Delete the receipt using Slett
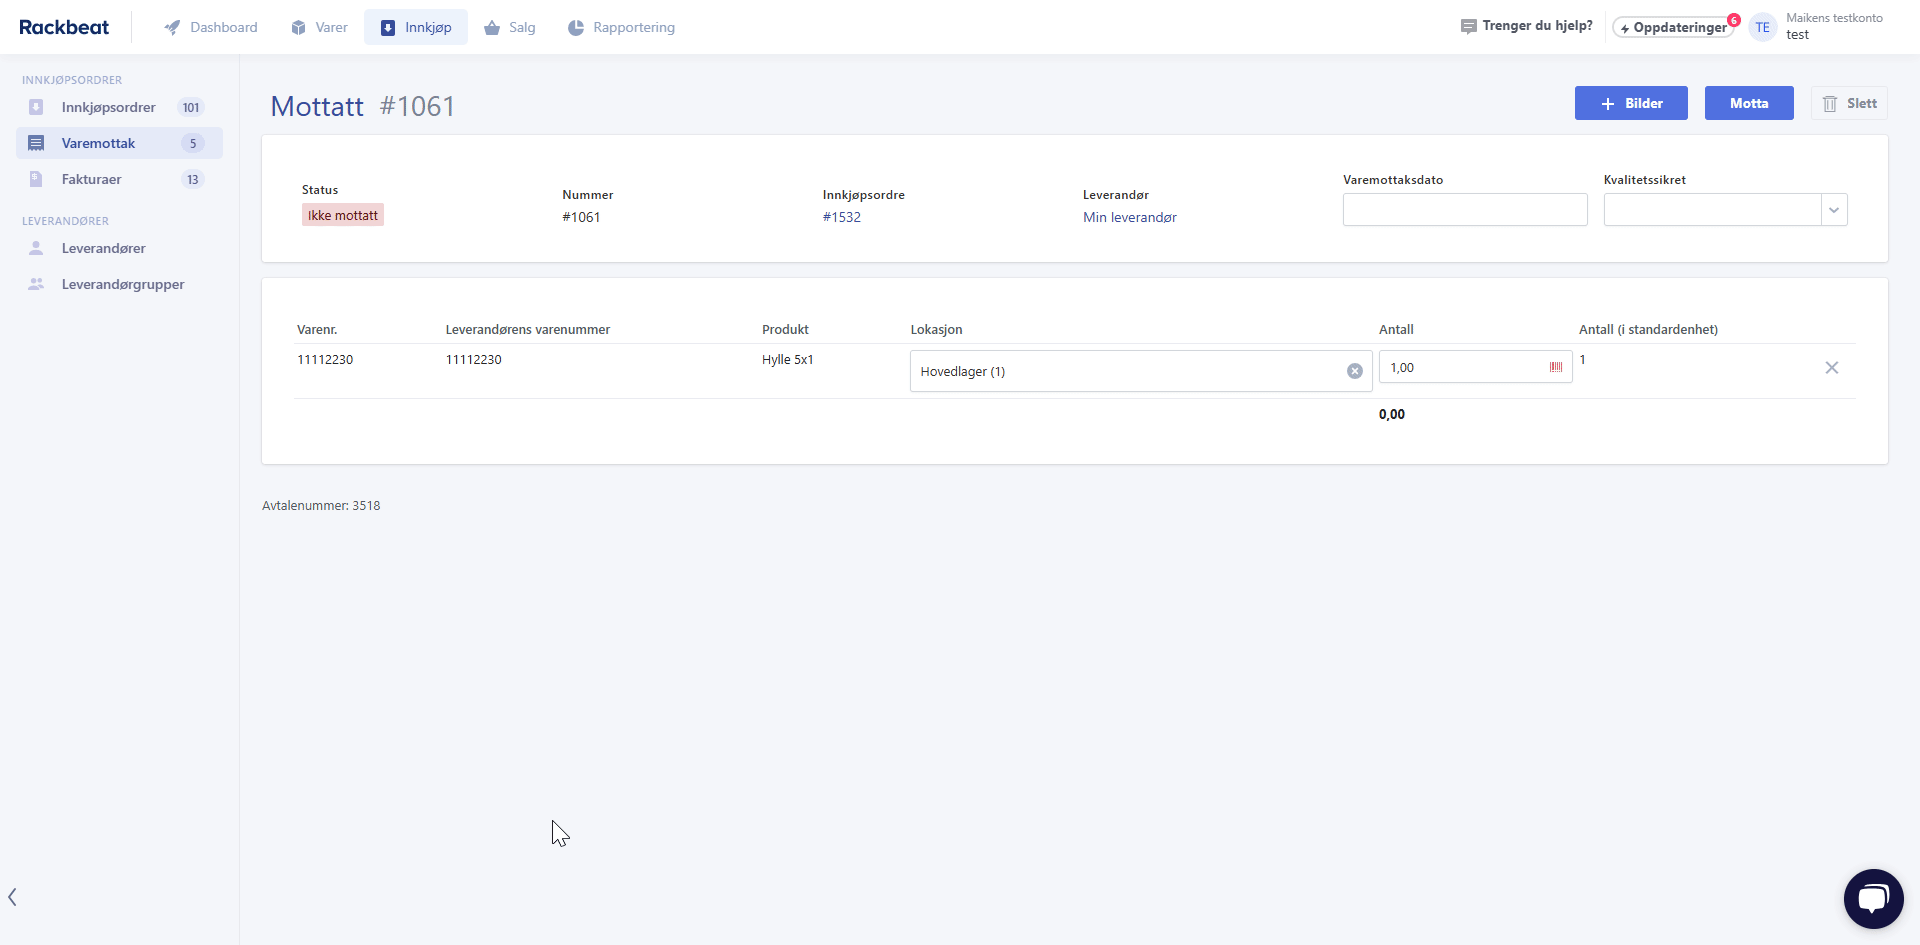This screenshot has height=945, width=1920. (x=1848, y=103)
